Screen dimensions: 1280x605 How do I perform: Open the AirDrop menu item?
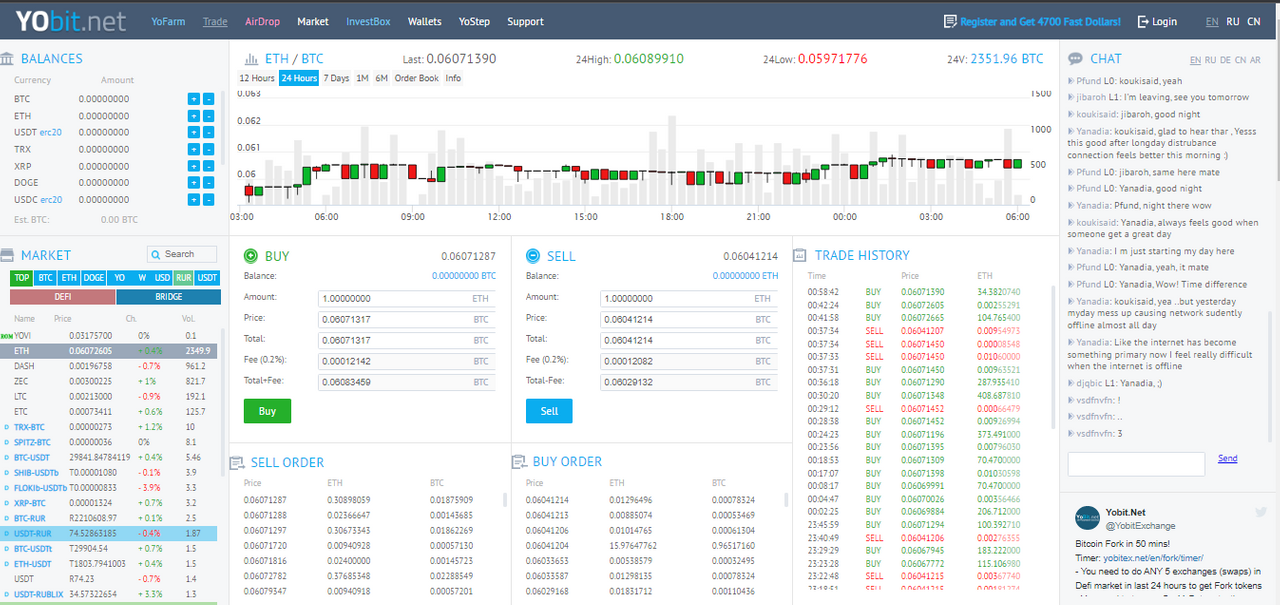coord(262,21)
